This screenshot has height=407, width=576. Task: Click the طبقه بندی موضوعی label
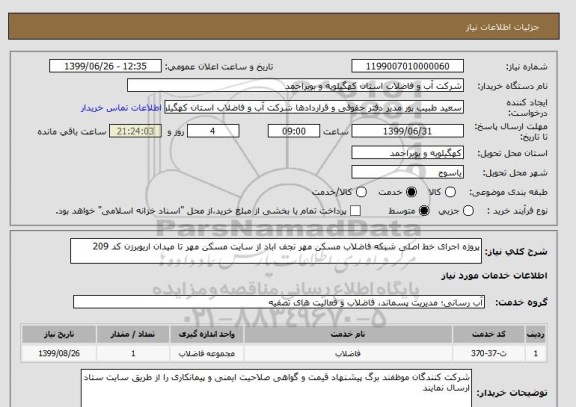click(508, 192)
